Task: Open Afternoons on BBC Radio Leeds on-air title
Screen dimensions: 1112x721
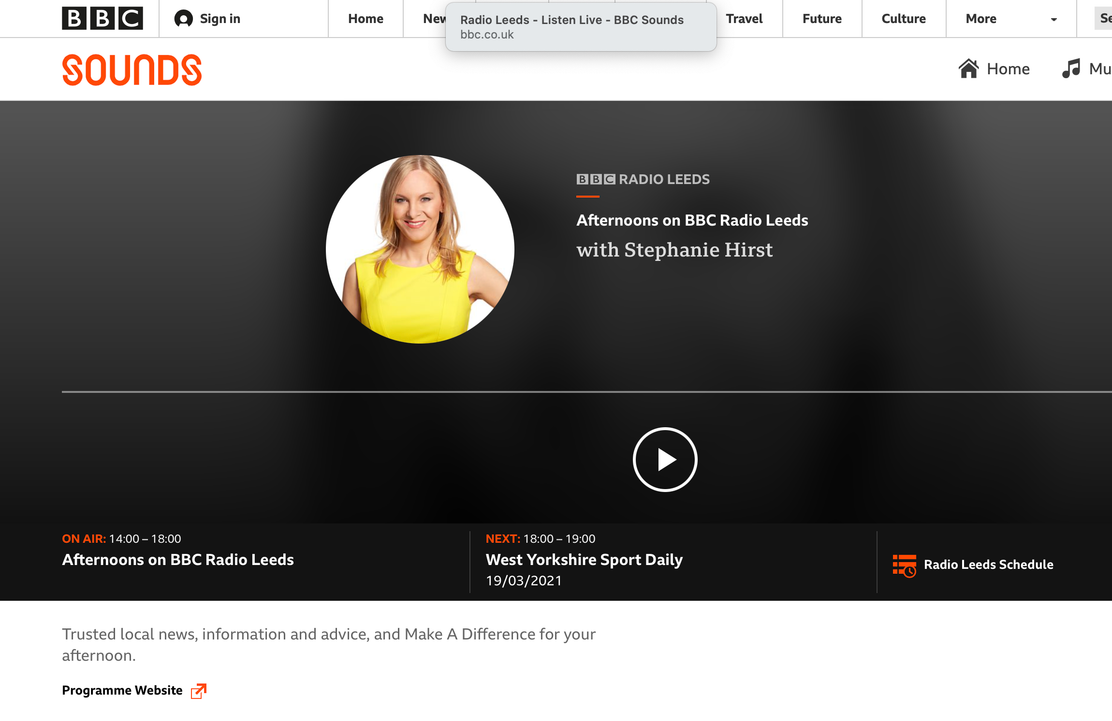Action: point(178,559)
